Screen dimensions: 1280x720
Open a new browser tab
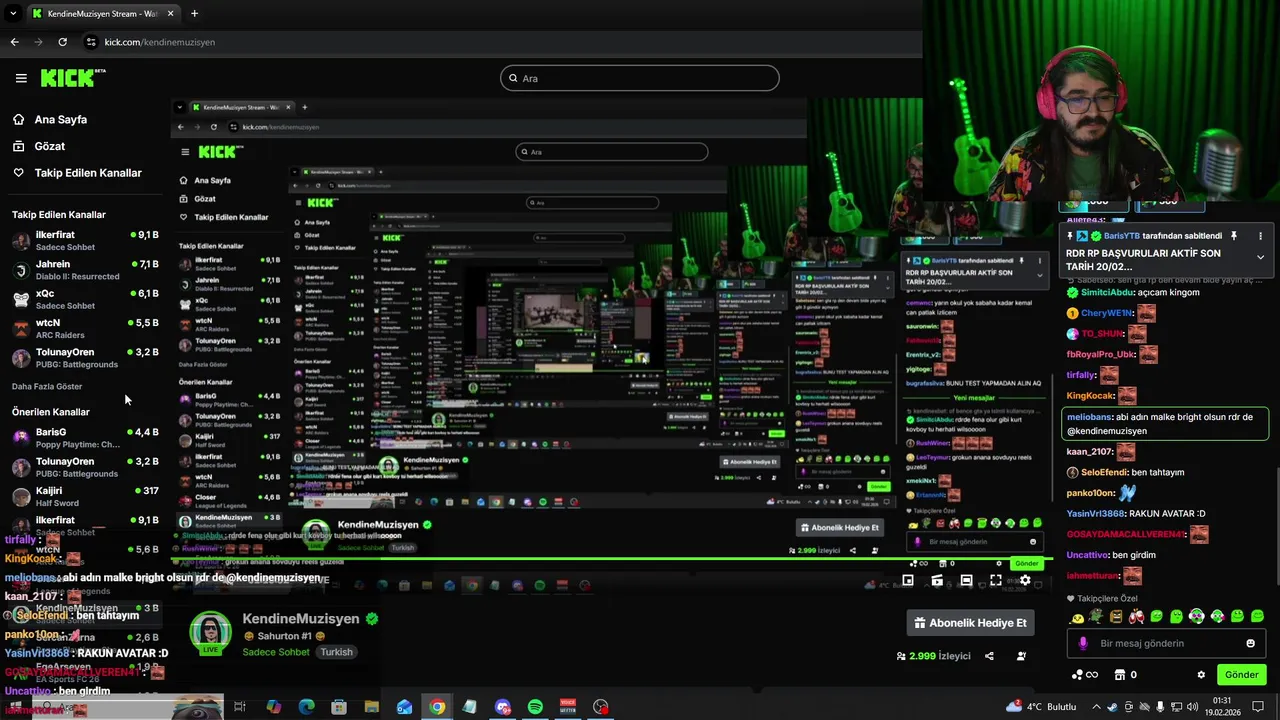click(x=194, y=14)
